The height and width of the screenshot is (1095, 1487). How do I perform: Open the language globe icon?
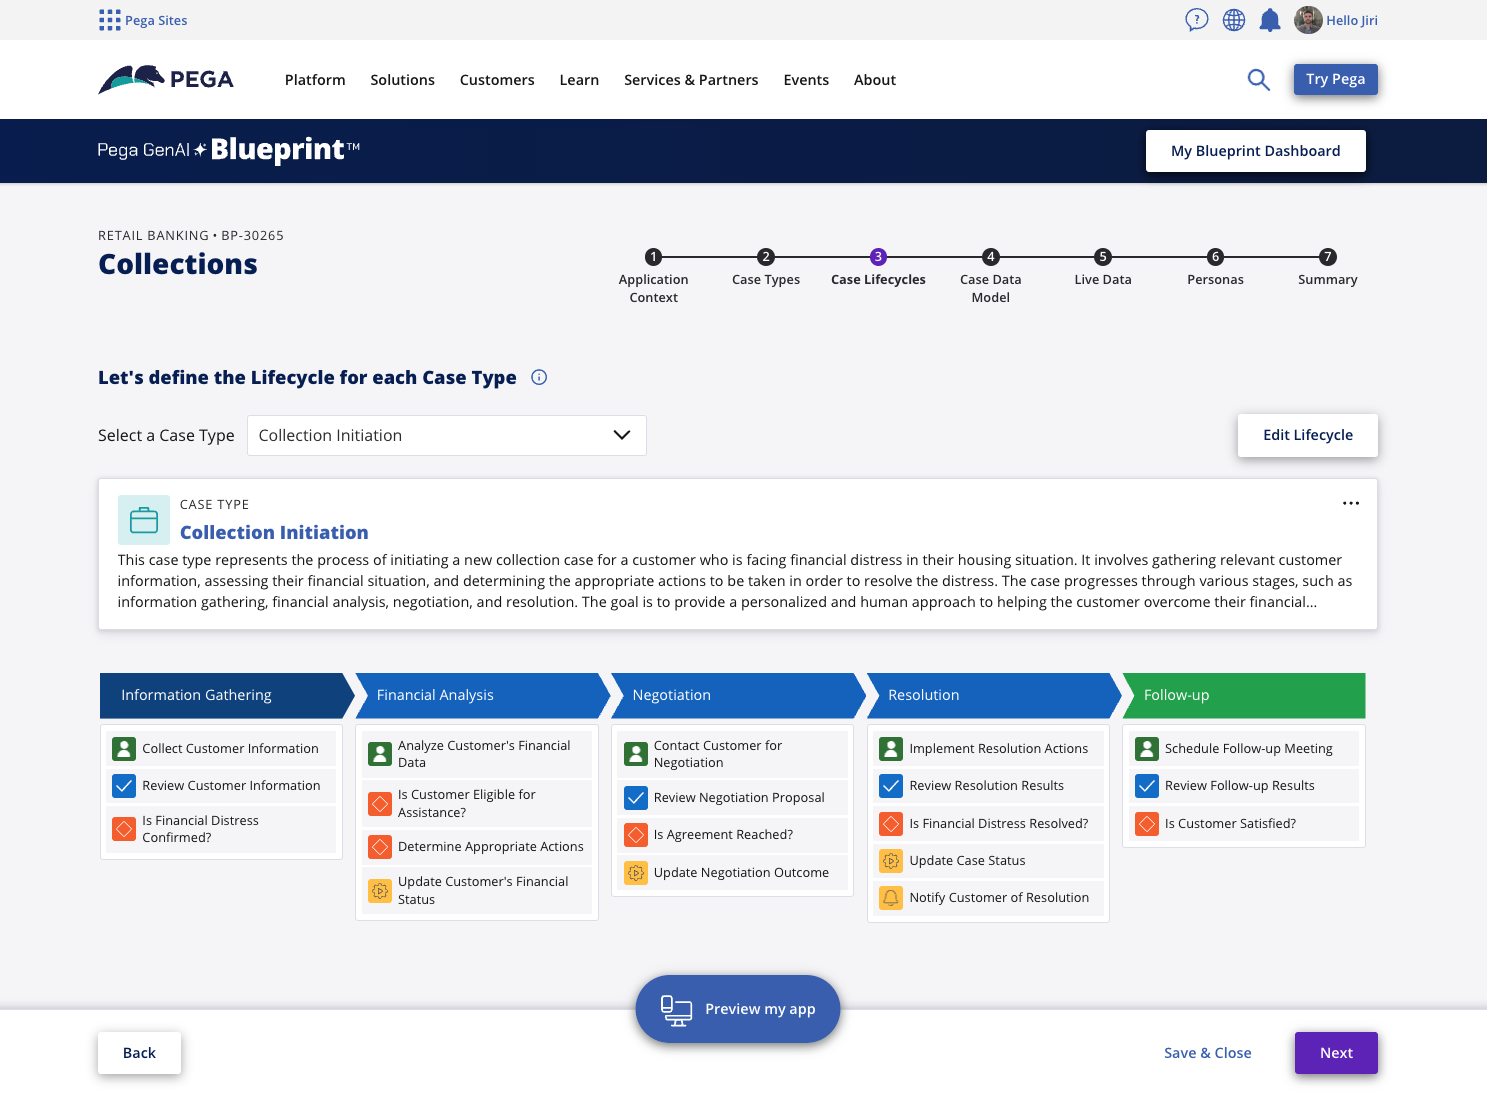[x=1234, y=20]
